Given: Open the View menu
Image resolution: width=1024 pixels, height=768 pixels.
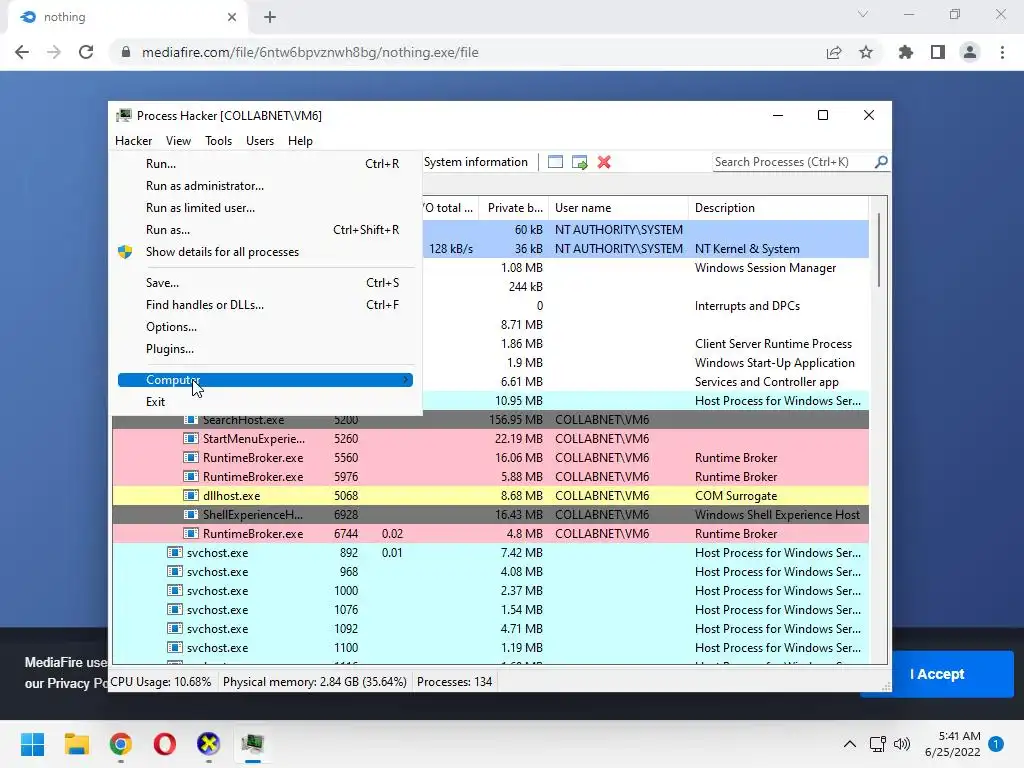Looking at the screenshot, I should [178, 140].
